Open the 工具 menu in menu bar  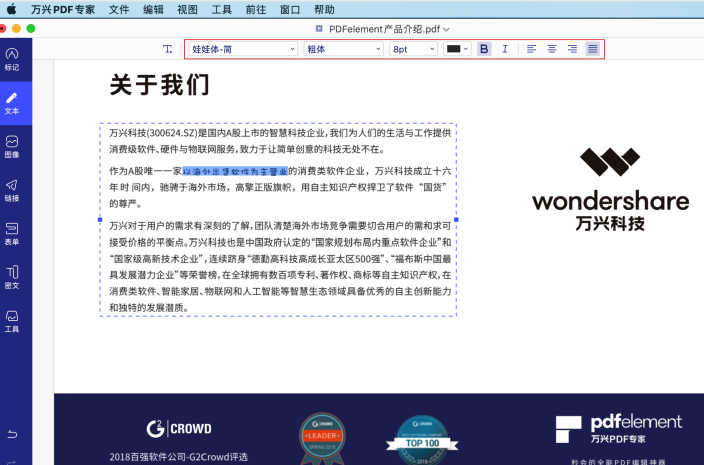pos(221,9)
